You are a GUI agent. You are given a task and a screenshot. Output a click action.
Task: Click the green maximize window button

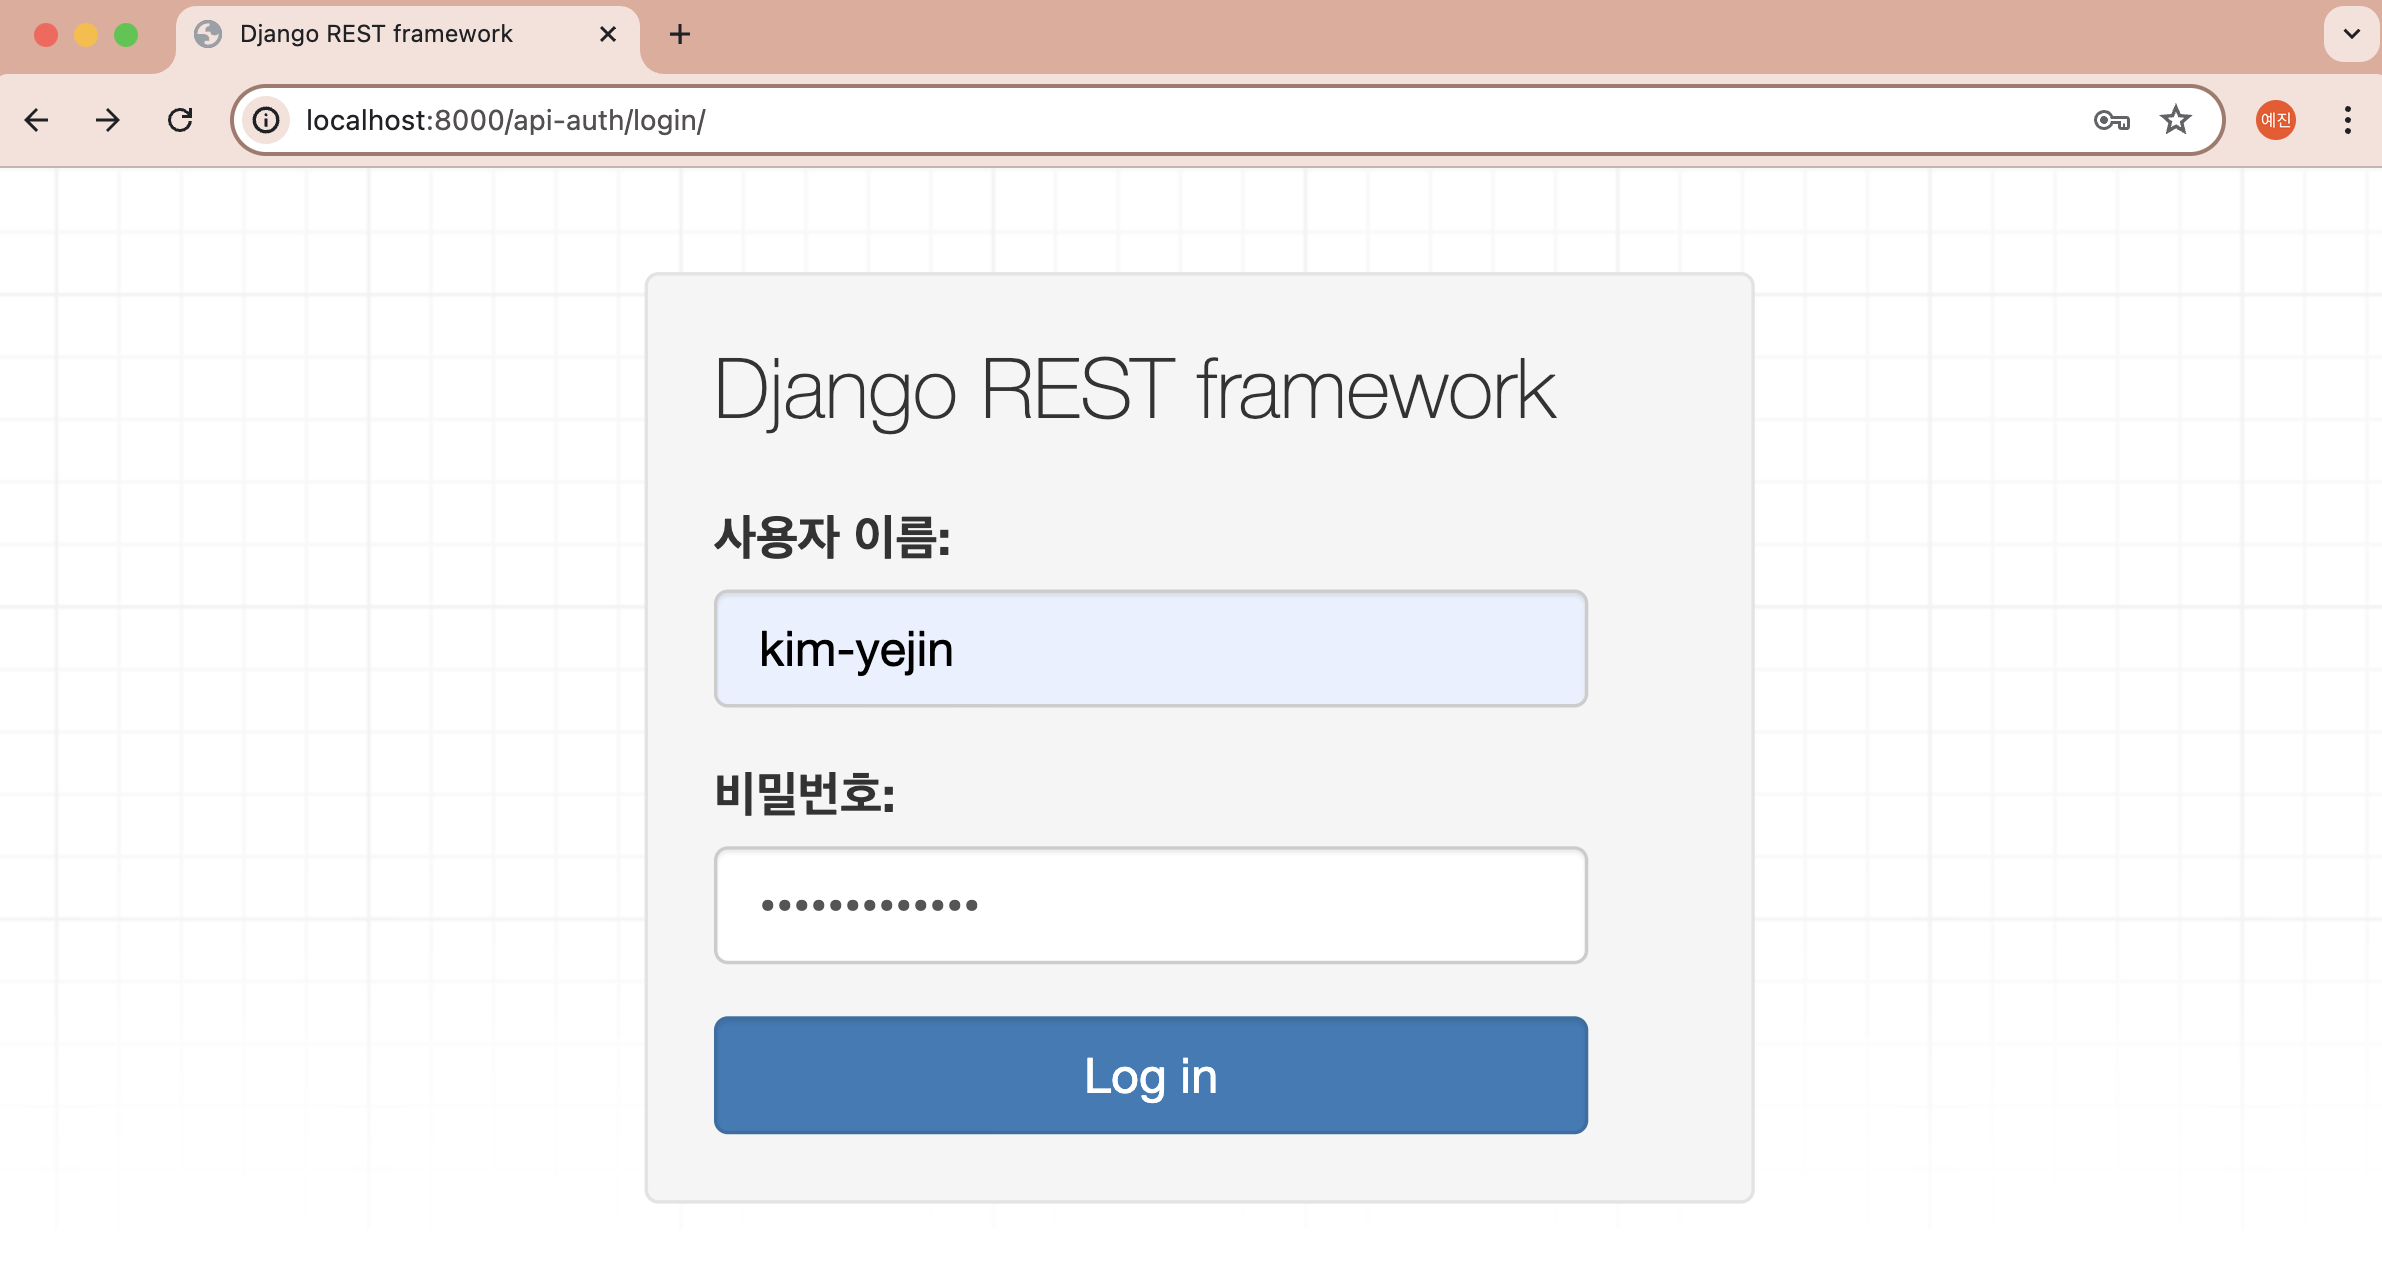(126, 35)
